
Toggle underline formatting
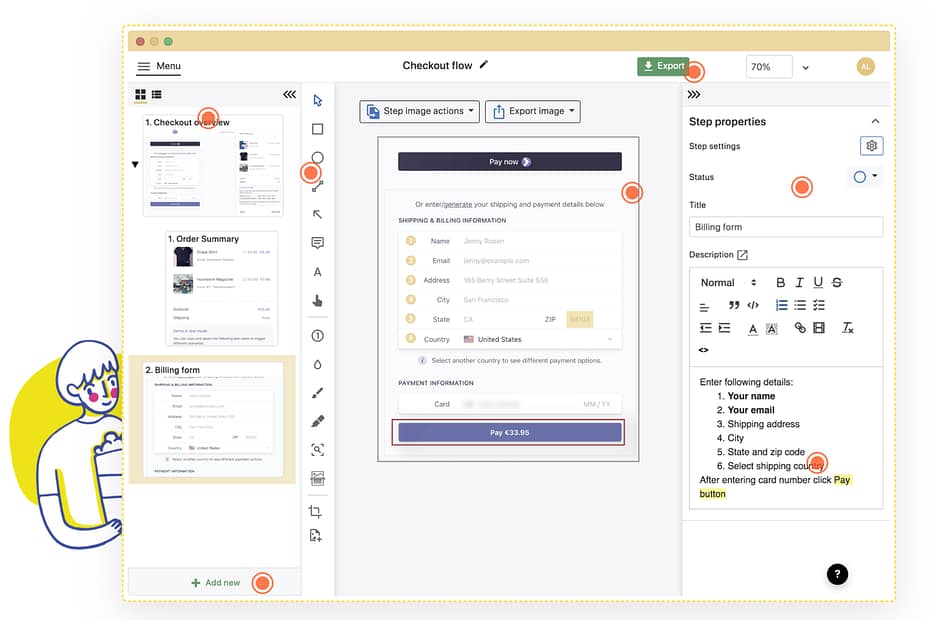pos(818,282)
